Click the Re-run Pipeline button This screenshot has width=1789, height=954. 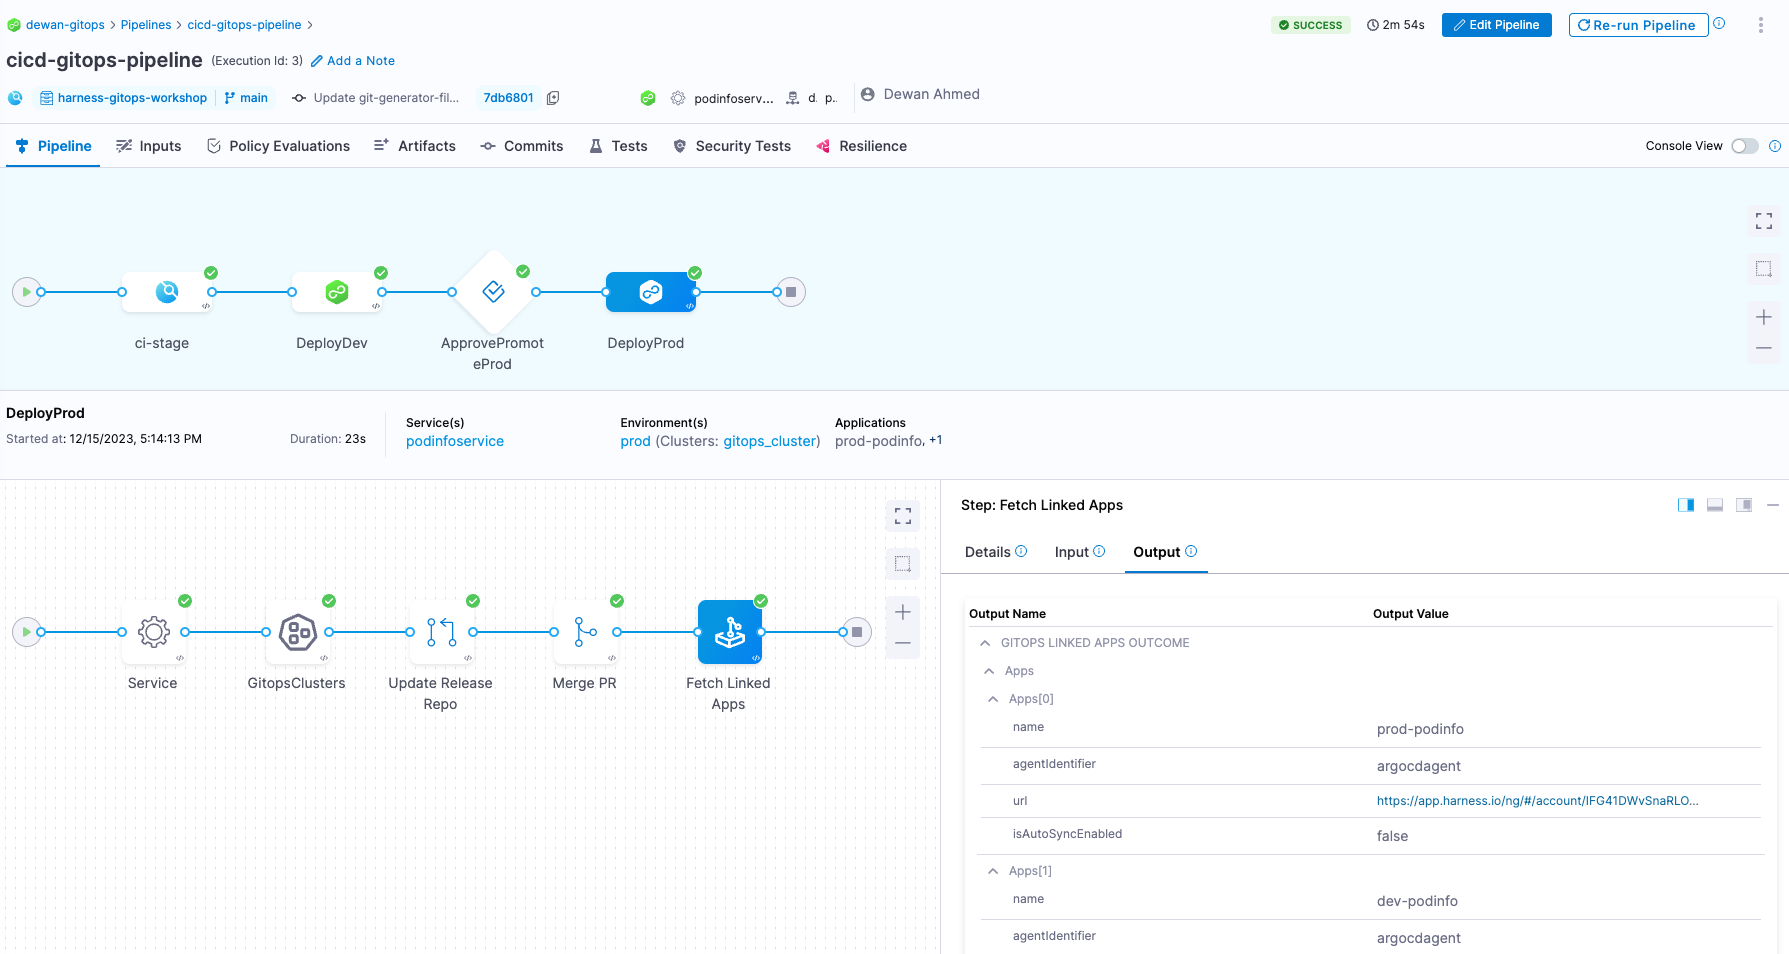(1637, 25)
